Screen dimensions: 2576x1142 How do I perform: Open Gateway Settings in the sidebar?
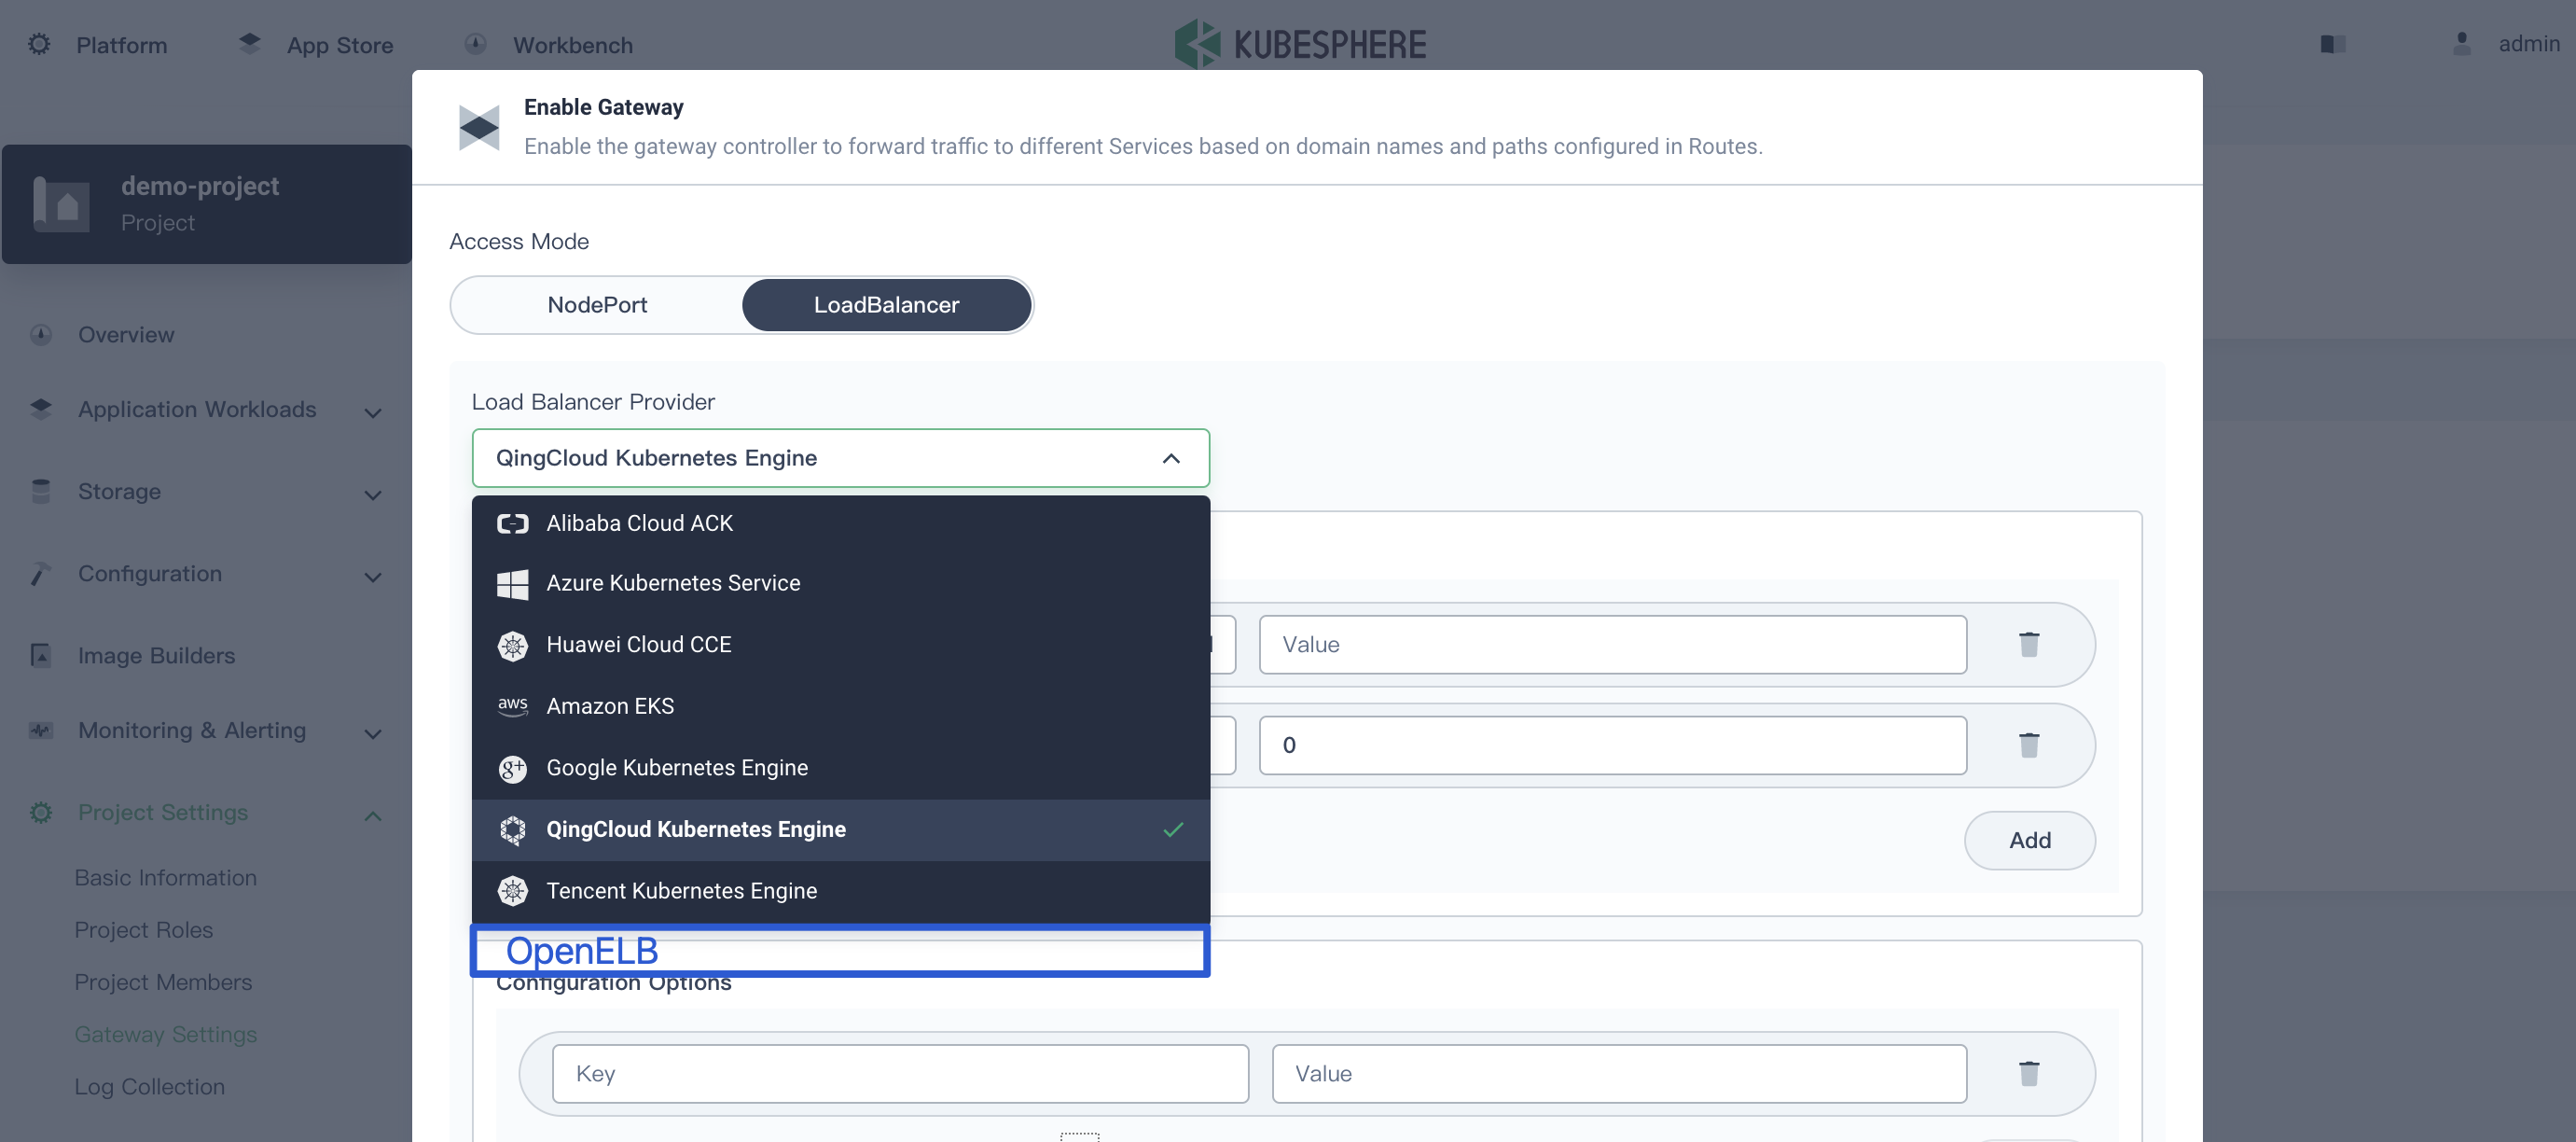(166, 1034)
